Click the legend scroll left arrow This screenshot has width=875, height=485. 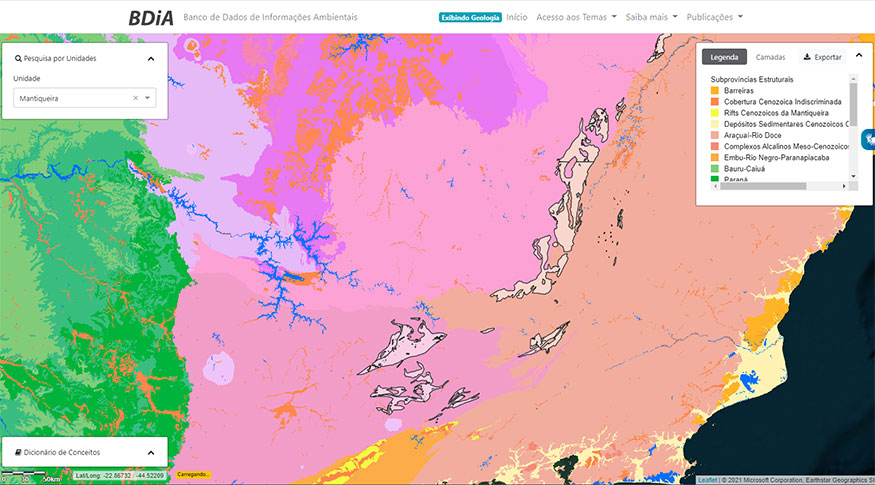(715, 186)
